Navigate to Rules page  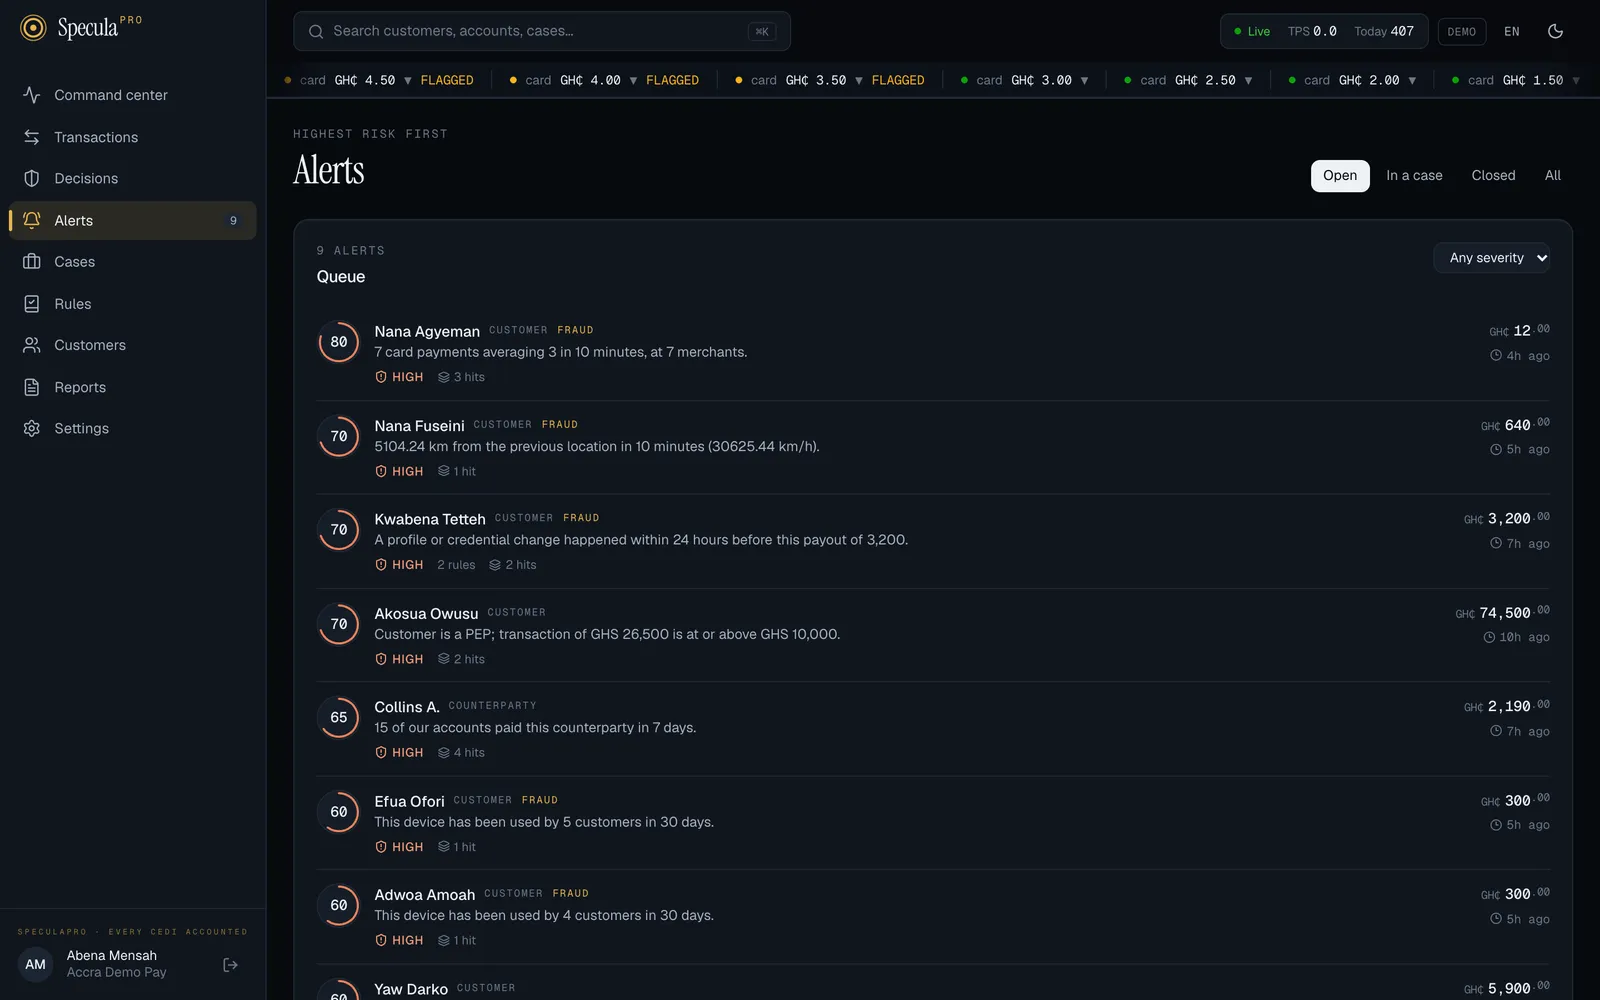pyautogui.click(x=133, y=304)
